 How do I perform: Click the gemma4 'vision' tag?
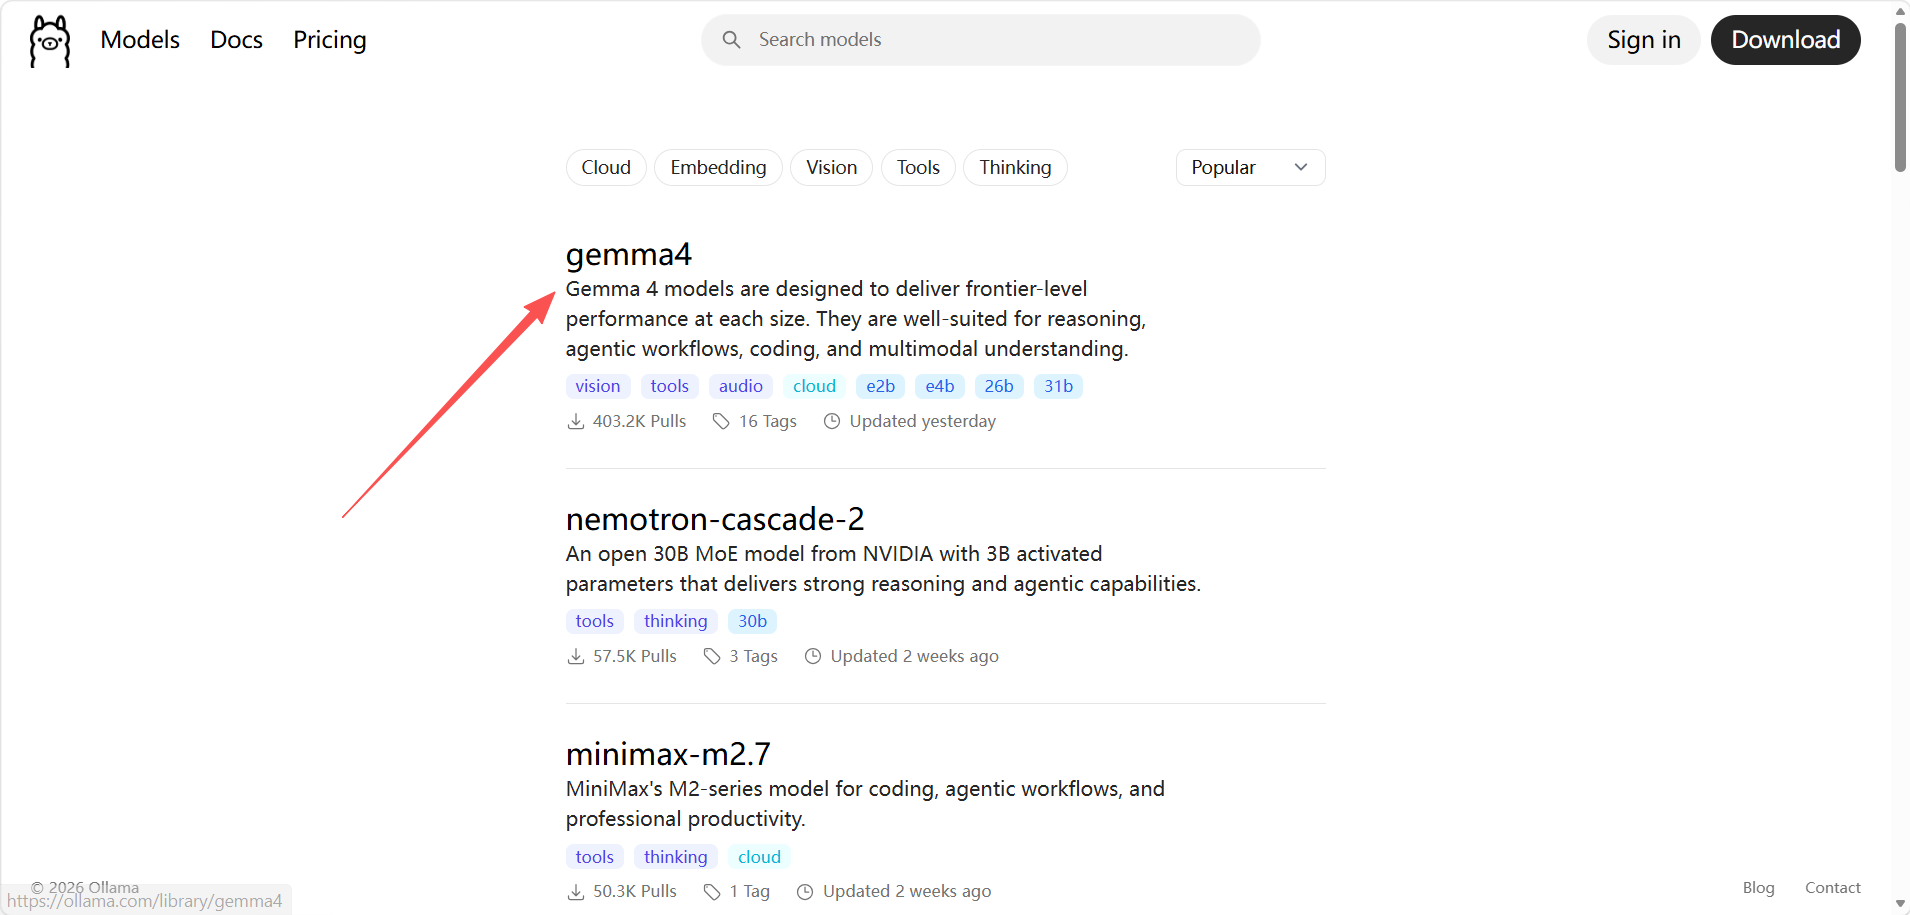pyautogui.click(x=598, y=386)
